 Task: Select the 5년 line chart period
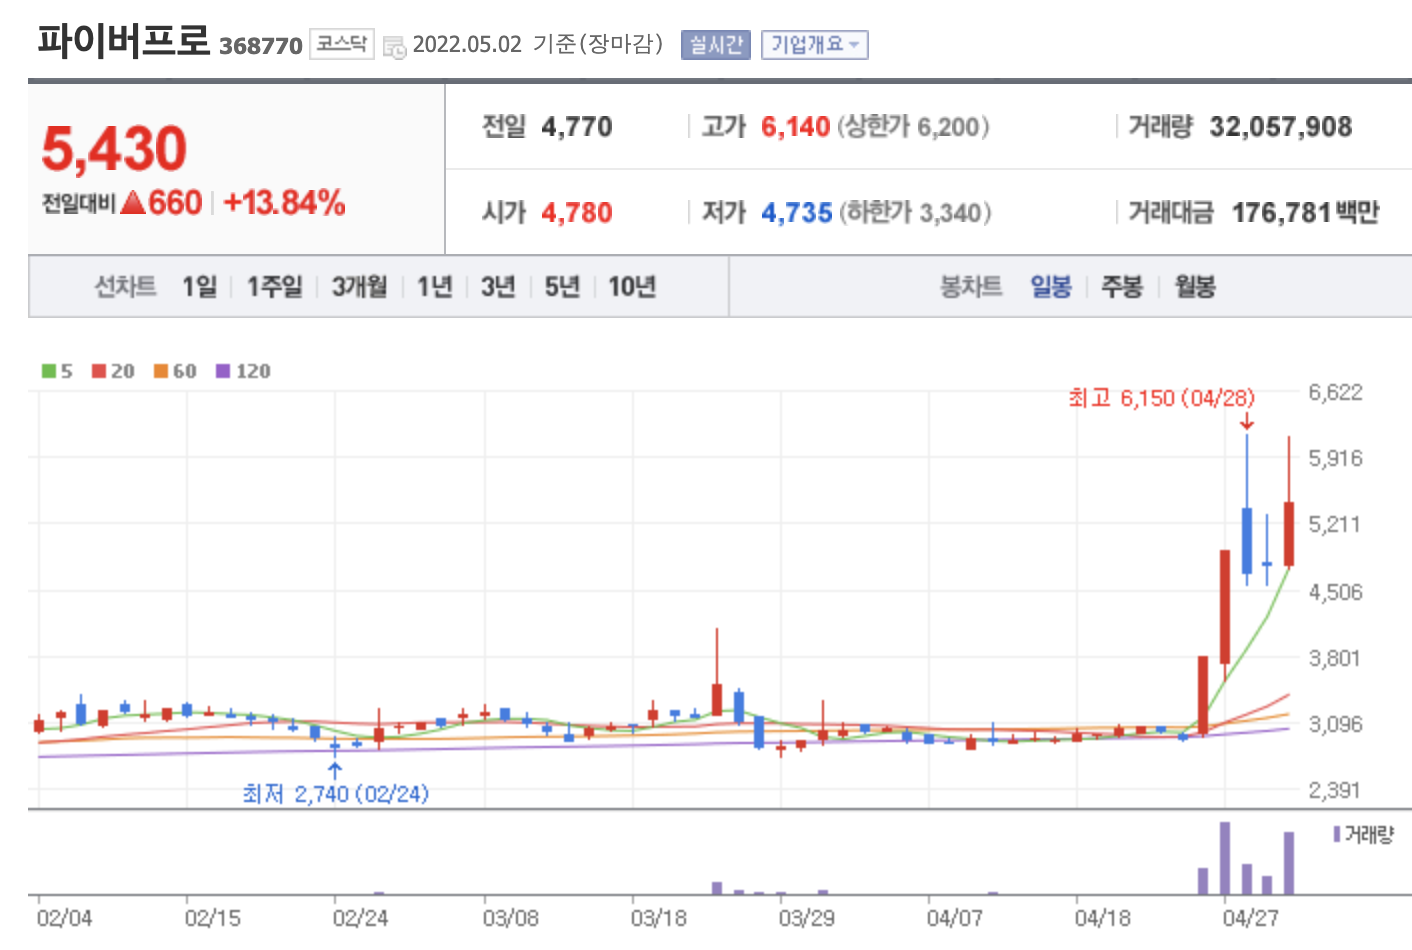(562, 287)
